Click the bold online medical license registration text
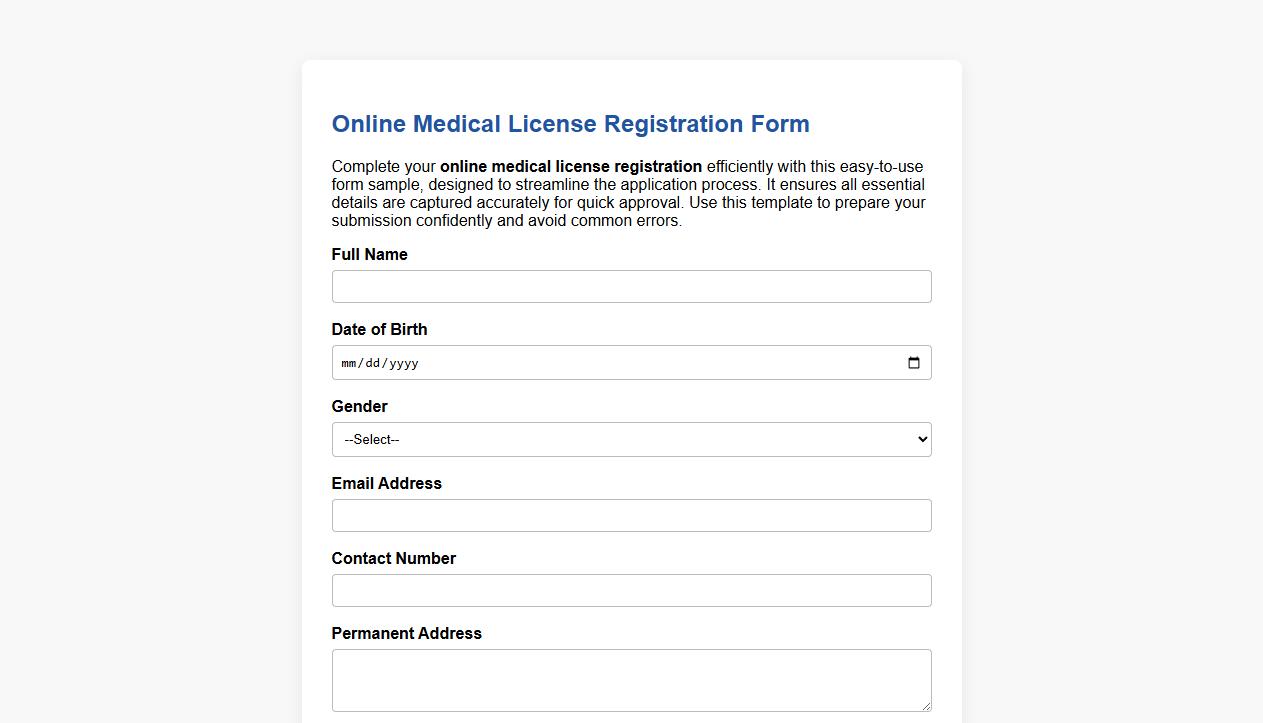The height and width of the screenshot is (723, 1263). 571,166
